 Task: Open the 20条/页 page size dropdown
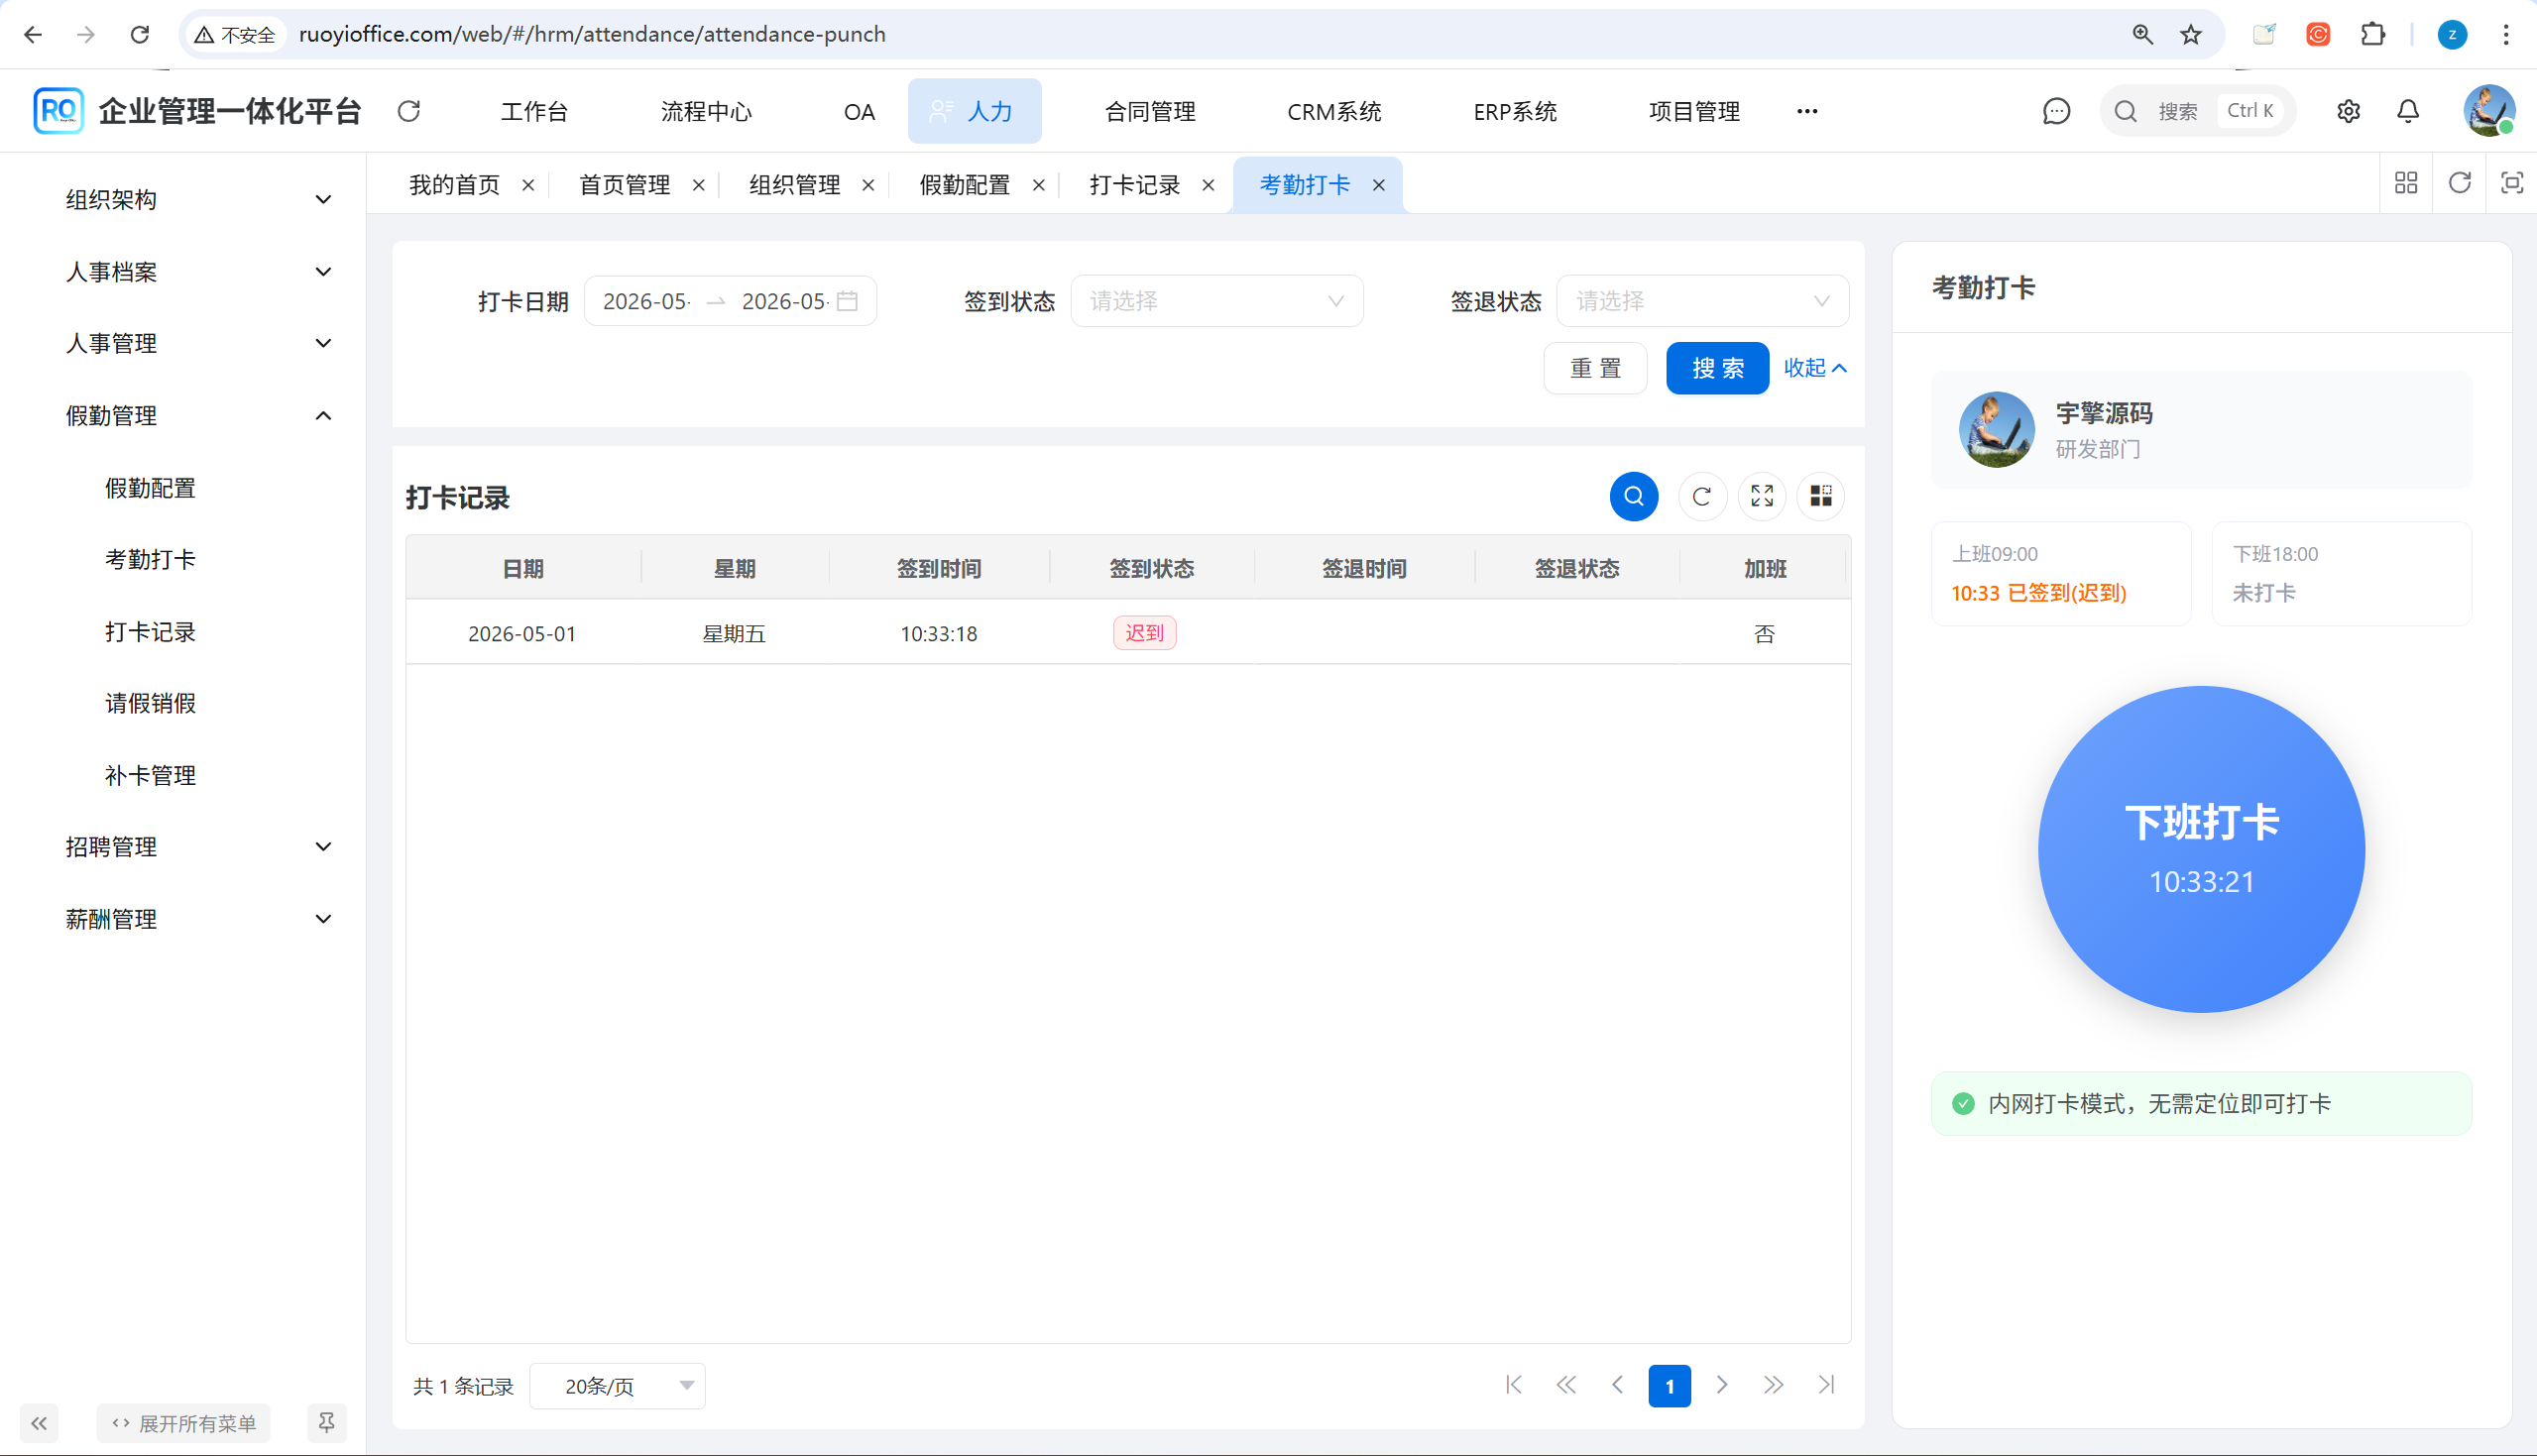(617, 1386)
